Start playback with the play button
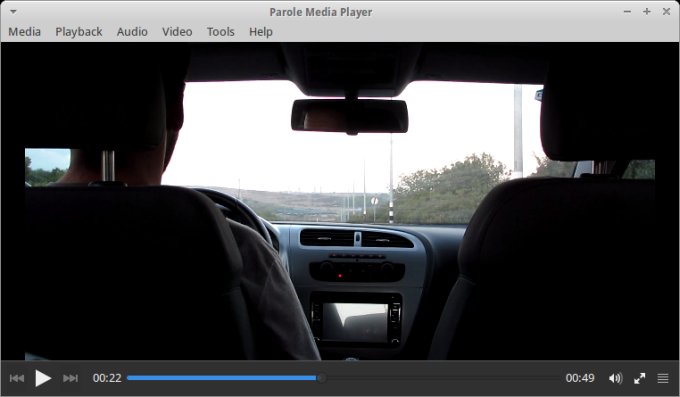Viewport: 680px width, 397px height. point(43,378)
